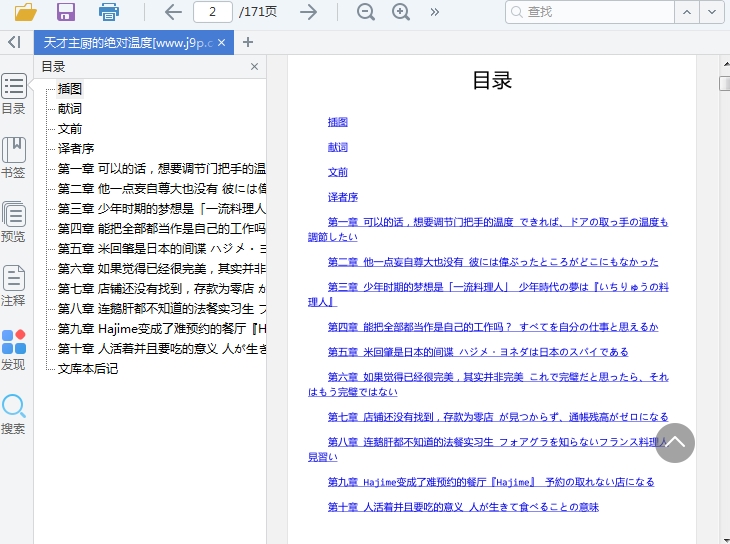Click the zoom out magnifier icon
This screenshot has height=544, width=730.
click(x=366, y=12)
